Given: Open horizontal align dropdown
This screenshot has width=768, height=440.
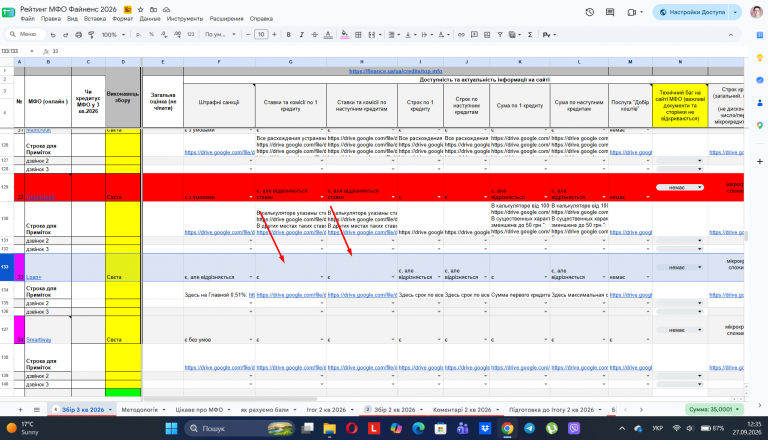Looking at the screenshot, I should tap(393, 35).
